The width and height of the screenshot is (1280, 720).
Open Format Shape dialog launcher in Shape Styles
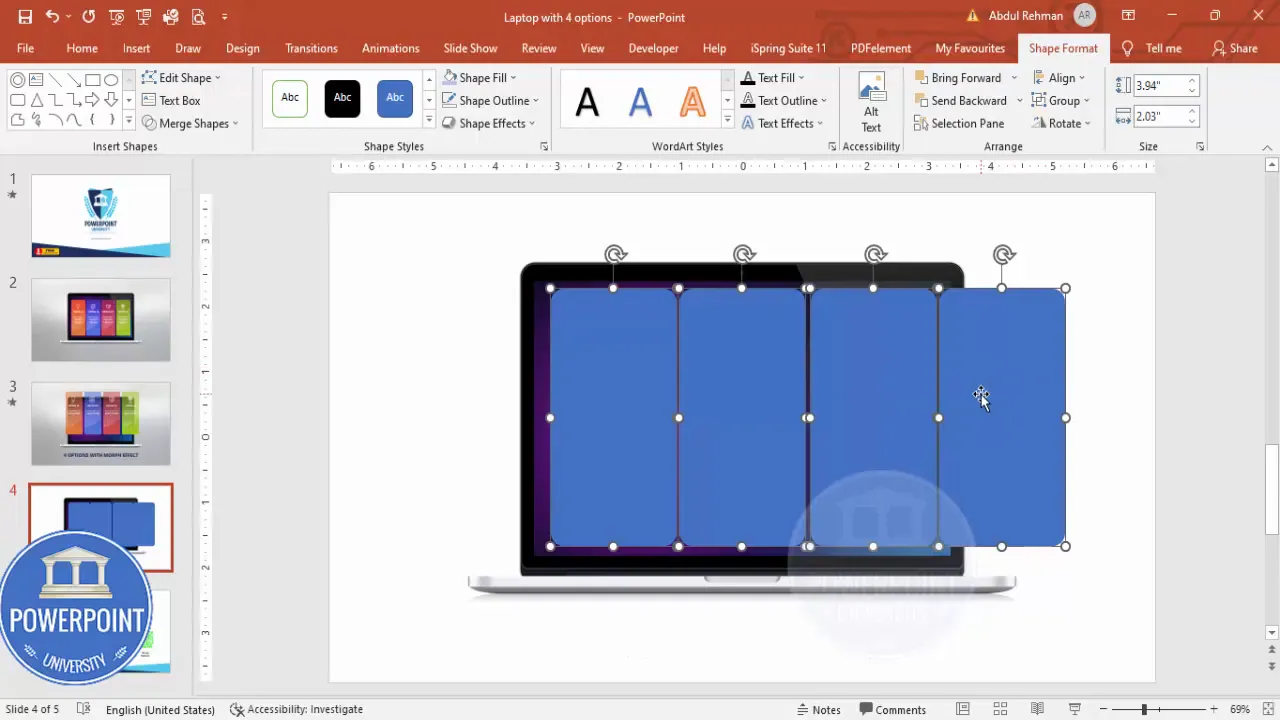pos(544,147)
